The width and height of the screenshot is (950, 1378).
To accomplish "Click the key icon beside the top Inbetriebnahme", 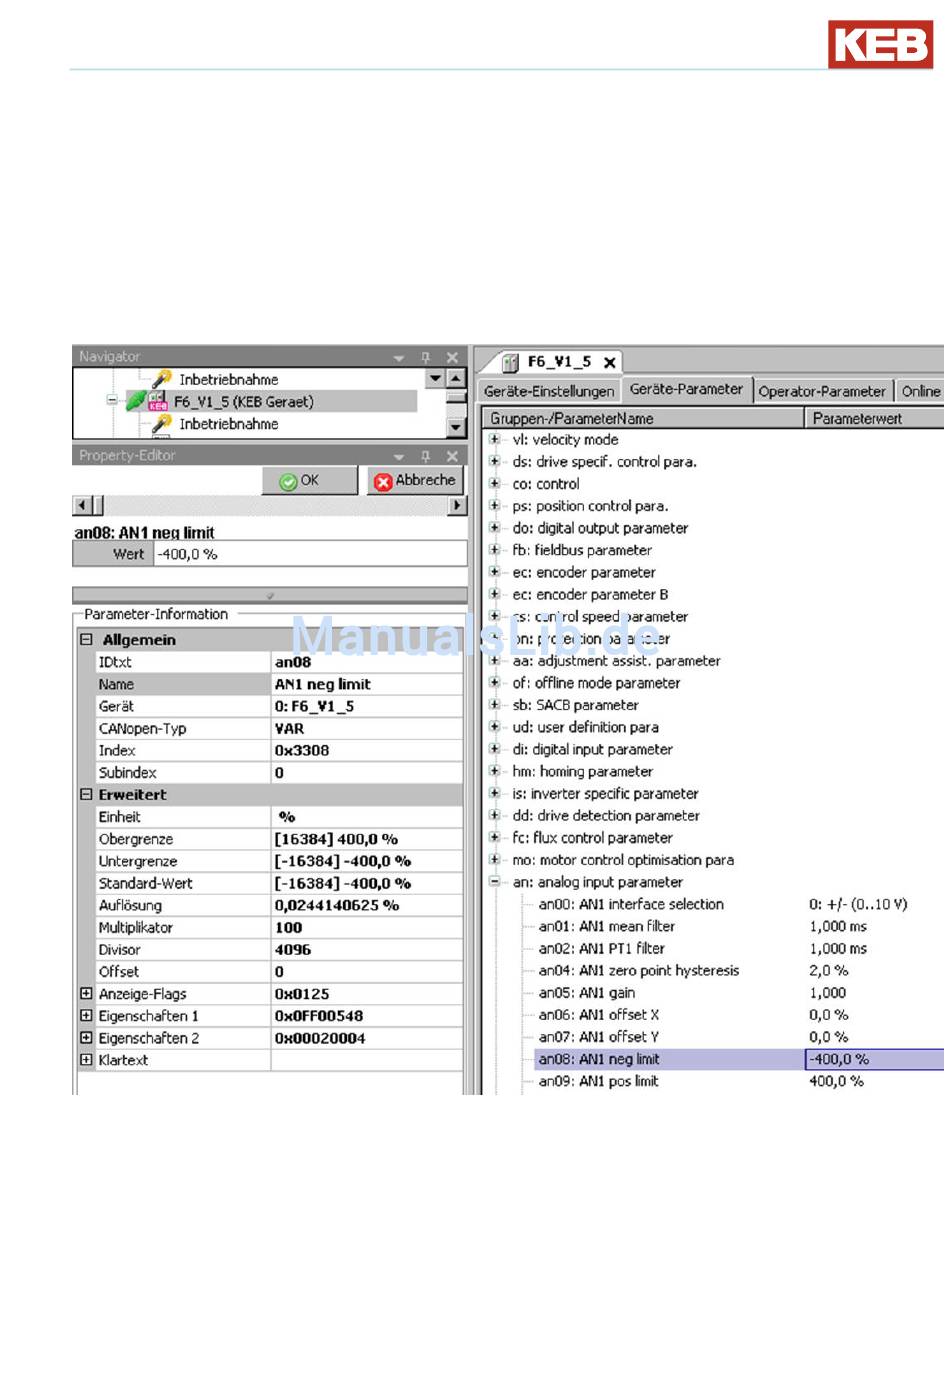I will (161, 379).
